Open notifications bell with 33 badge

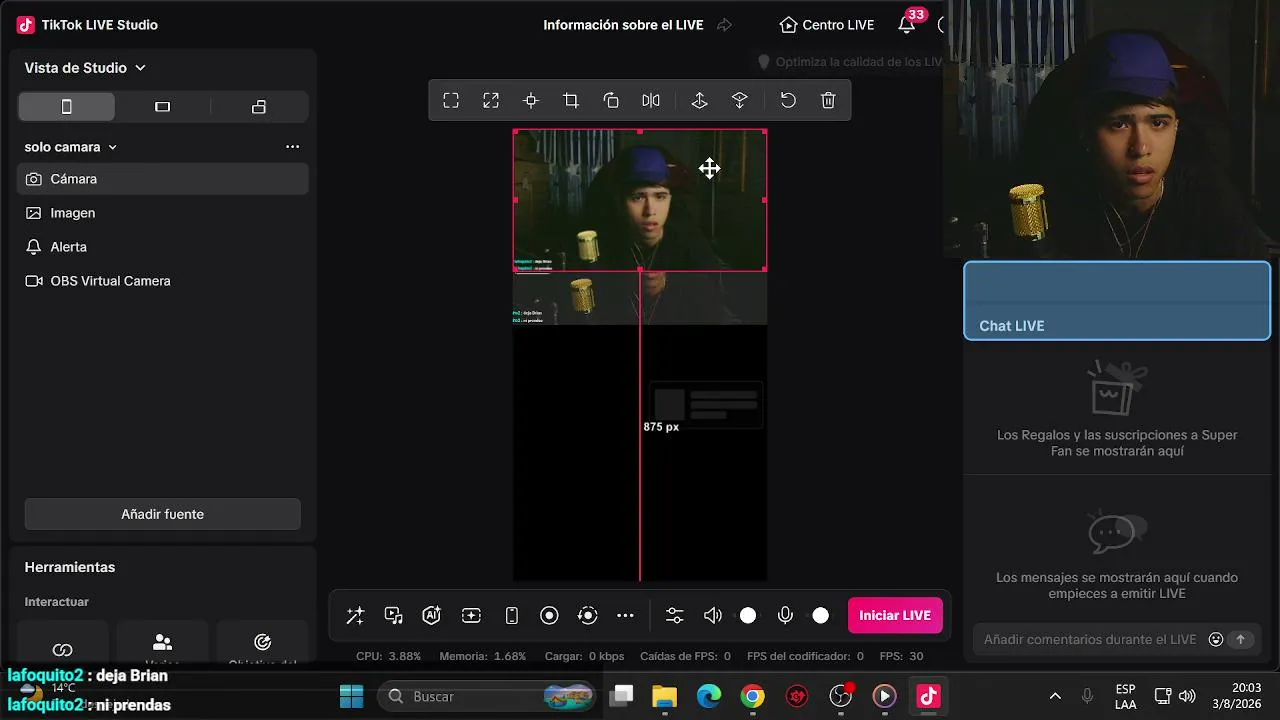click(907, 25)
